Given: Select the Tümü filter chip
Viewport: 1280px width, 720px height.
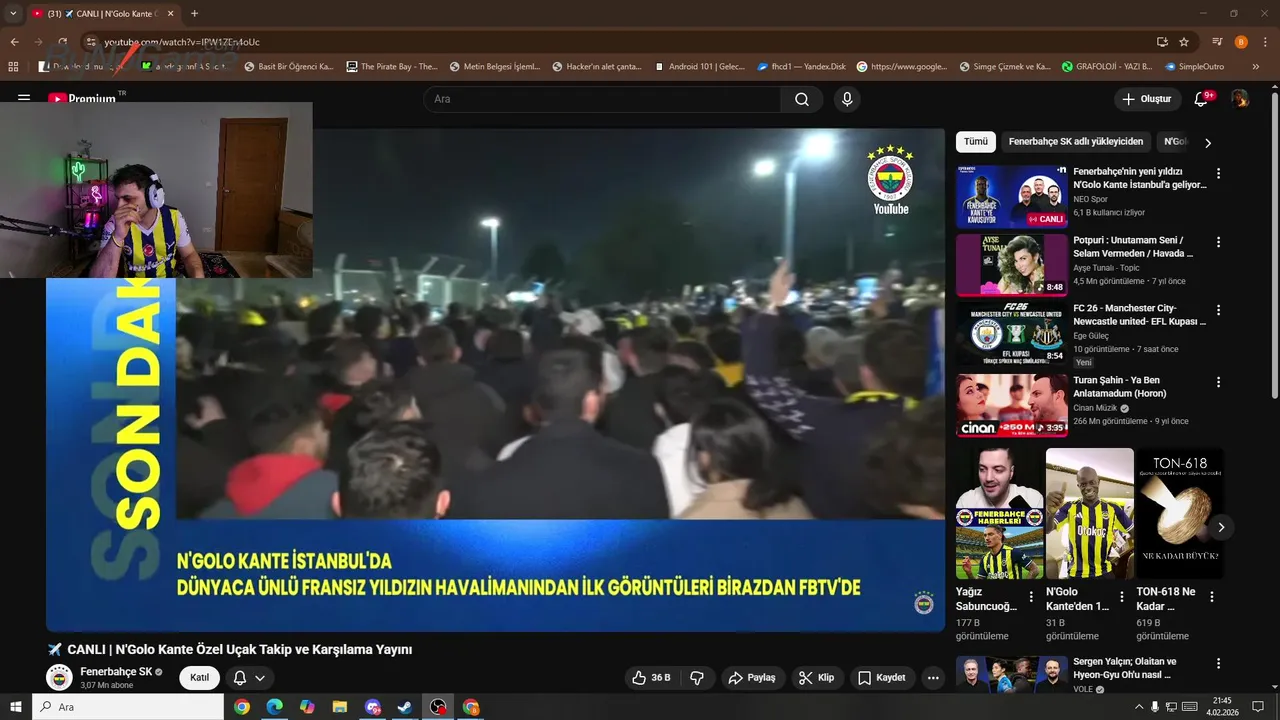Looking at the screenshot, I should (975, 142).
